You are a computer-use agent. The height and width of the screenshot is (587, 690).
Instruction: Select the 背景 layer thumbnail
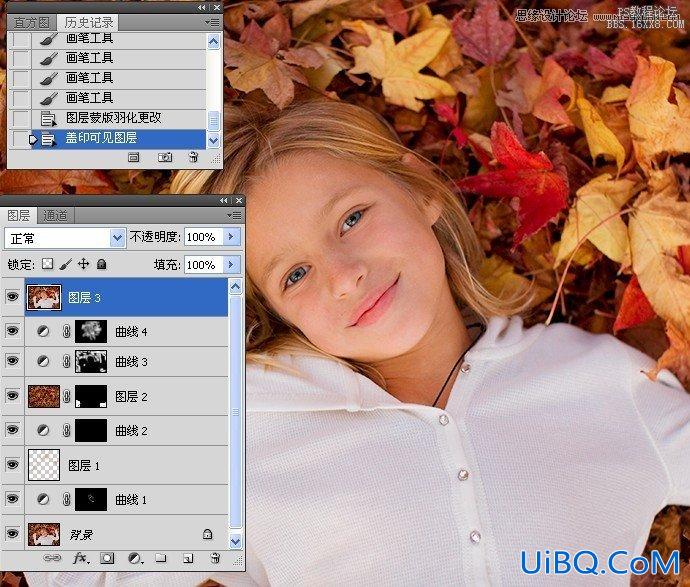click(44, 534)
